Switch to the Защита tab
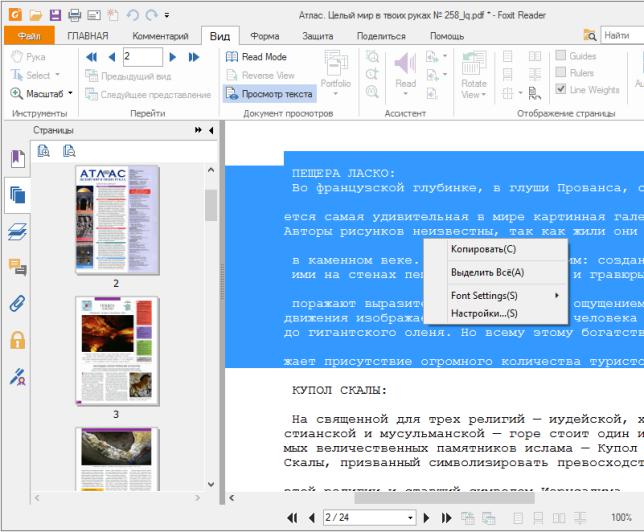Image resolution: width=644 pixels, height=532 pixels. tap(317, 36)
